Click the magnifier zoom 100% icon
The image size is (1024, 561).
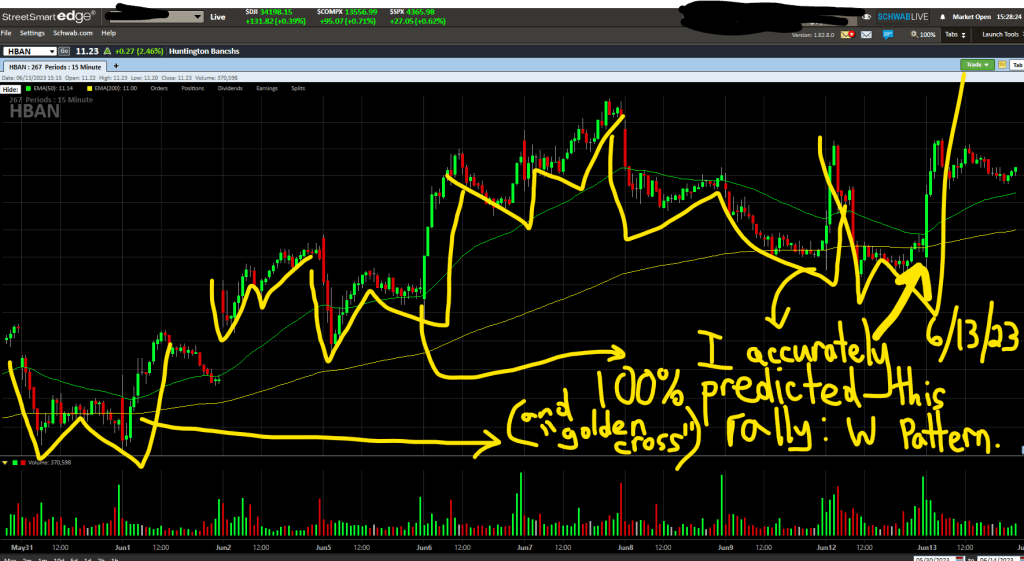point(914,34)
